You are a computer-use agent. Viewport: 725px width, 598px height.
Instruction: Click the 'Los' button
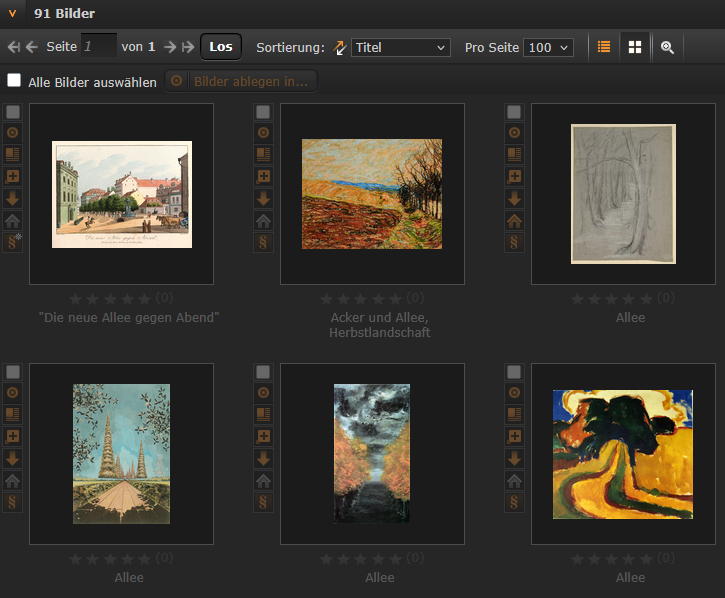221,47
